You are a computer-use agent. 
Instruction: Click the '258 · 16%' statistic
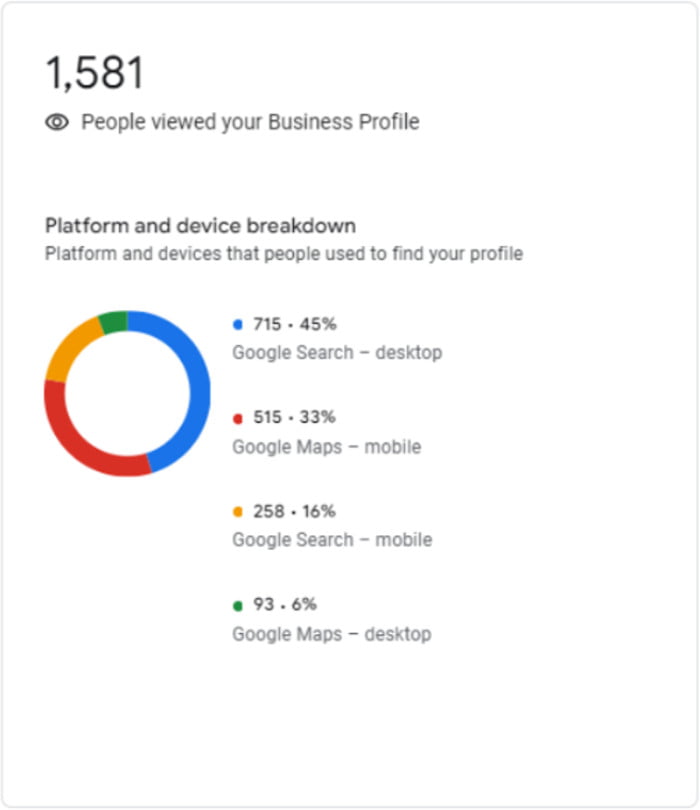click(x=294, y=512)
